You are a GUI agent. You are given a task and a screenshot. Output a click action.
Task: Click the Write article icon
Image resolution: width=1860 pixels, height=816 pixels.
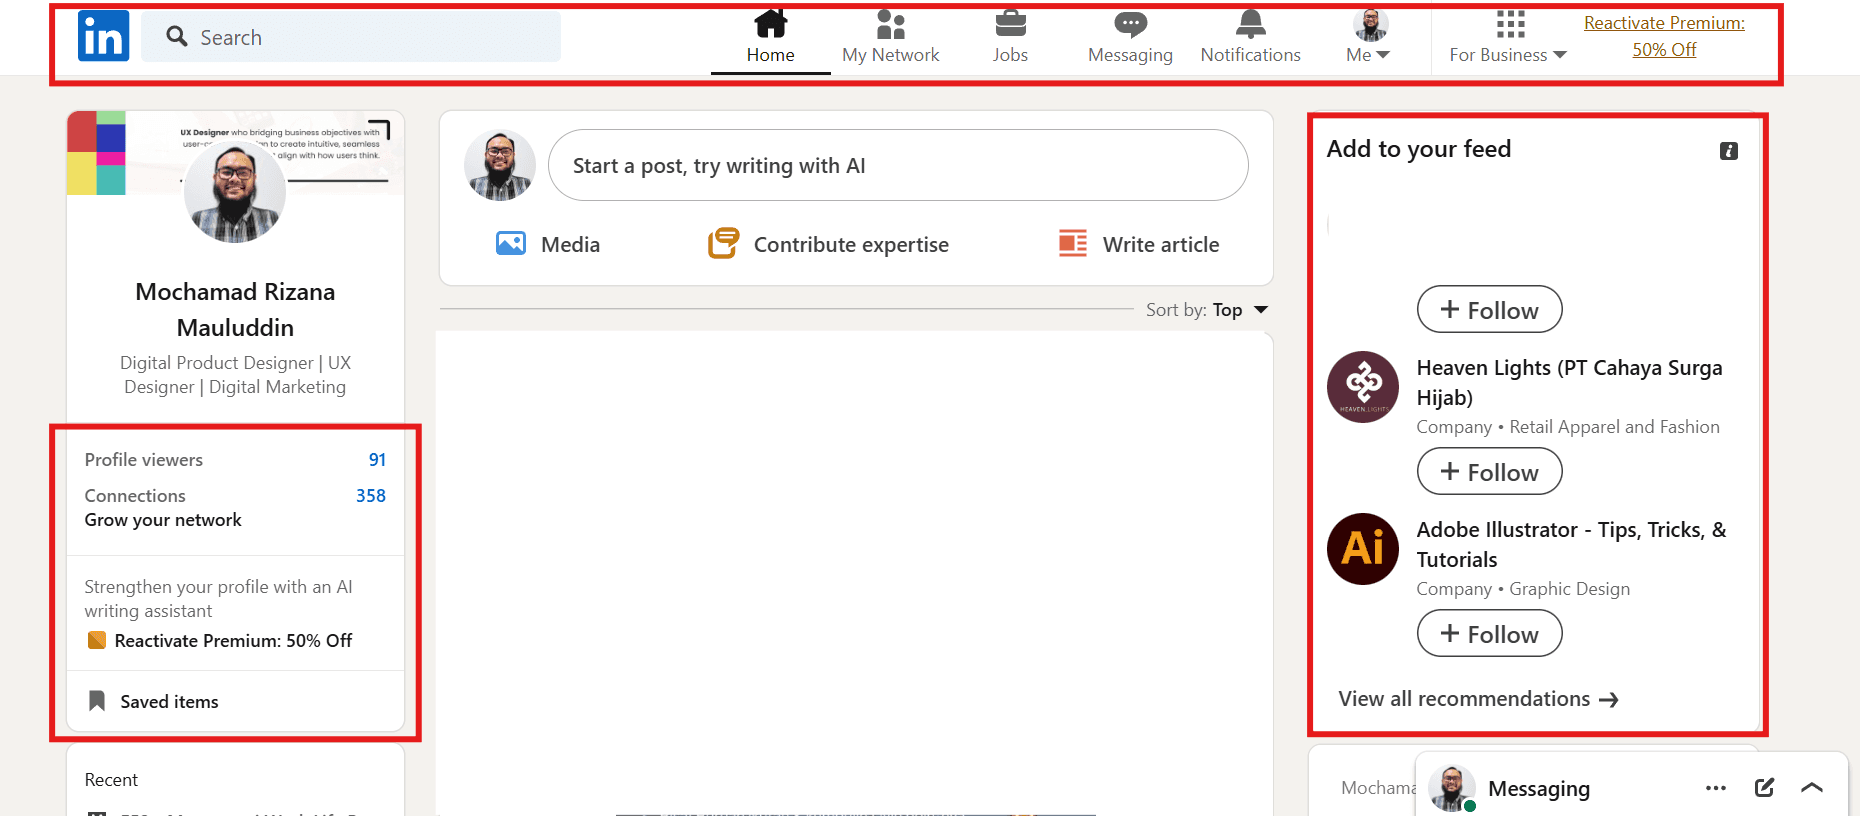pos(1073,243)
